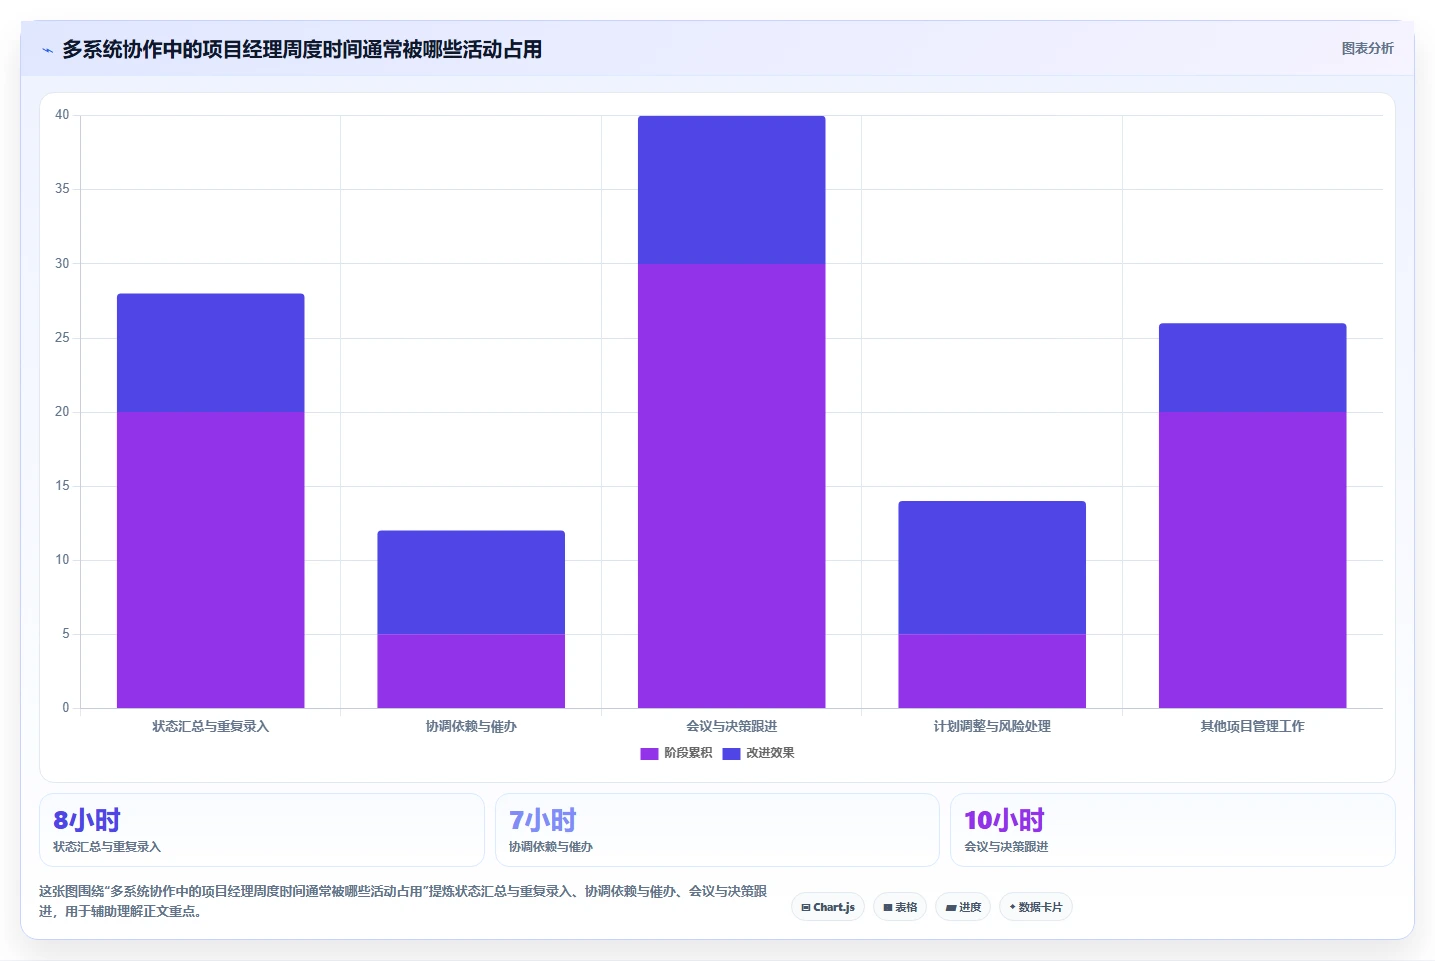Toggle the 改进效果 legend swatch
The height and width of the screenshot is (961, 1435).
click(x=731, y=754)
